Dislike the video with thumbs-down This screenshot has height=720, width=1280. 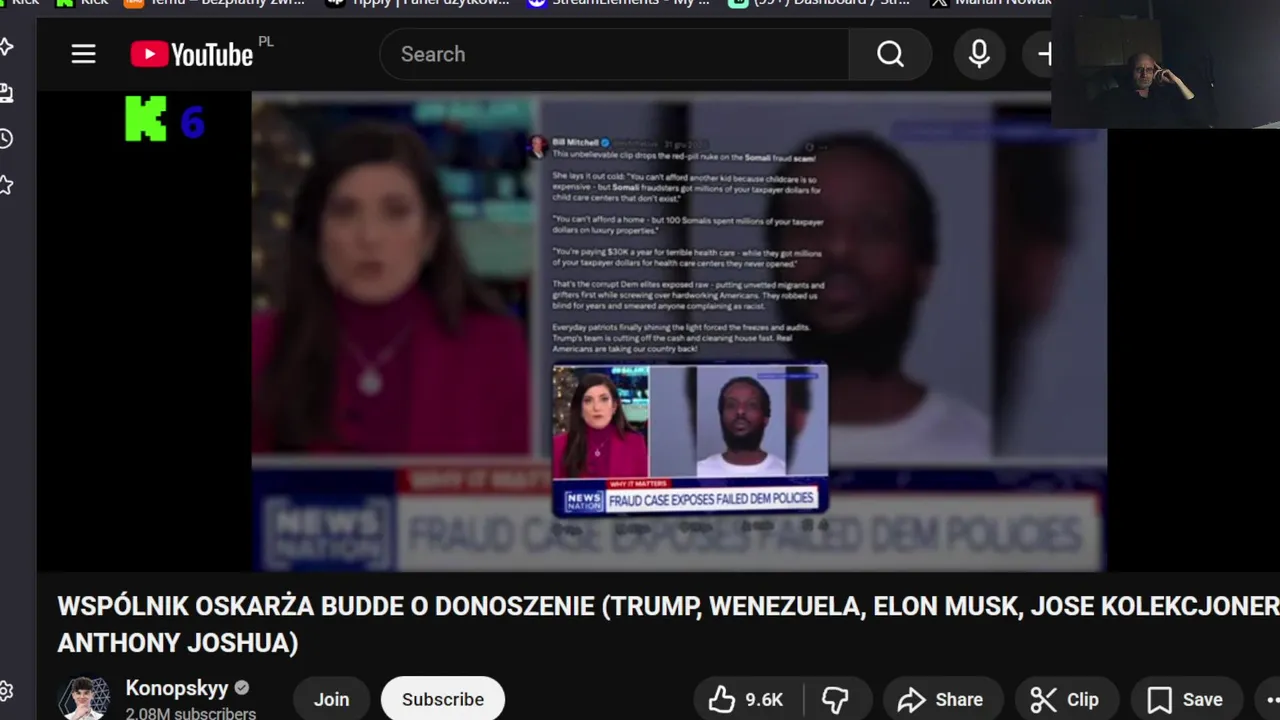[835, 699]
